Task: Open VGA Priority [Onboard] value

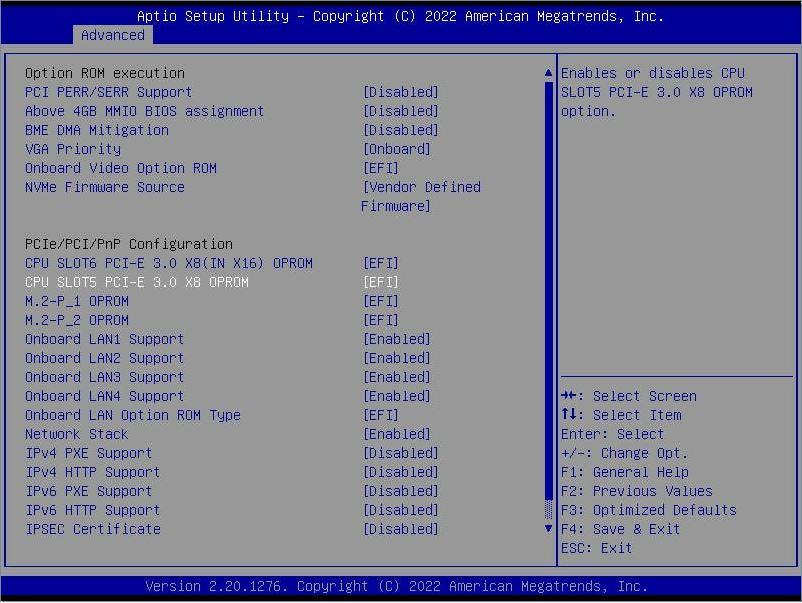Action: pos(396,149)
